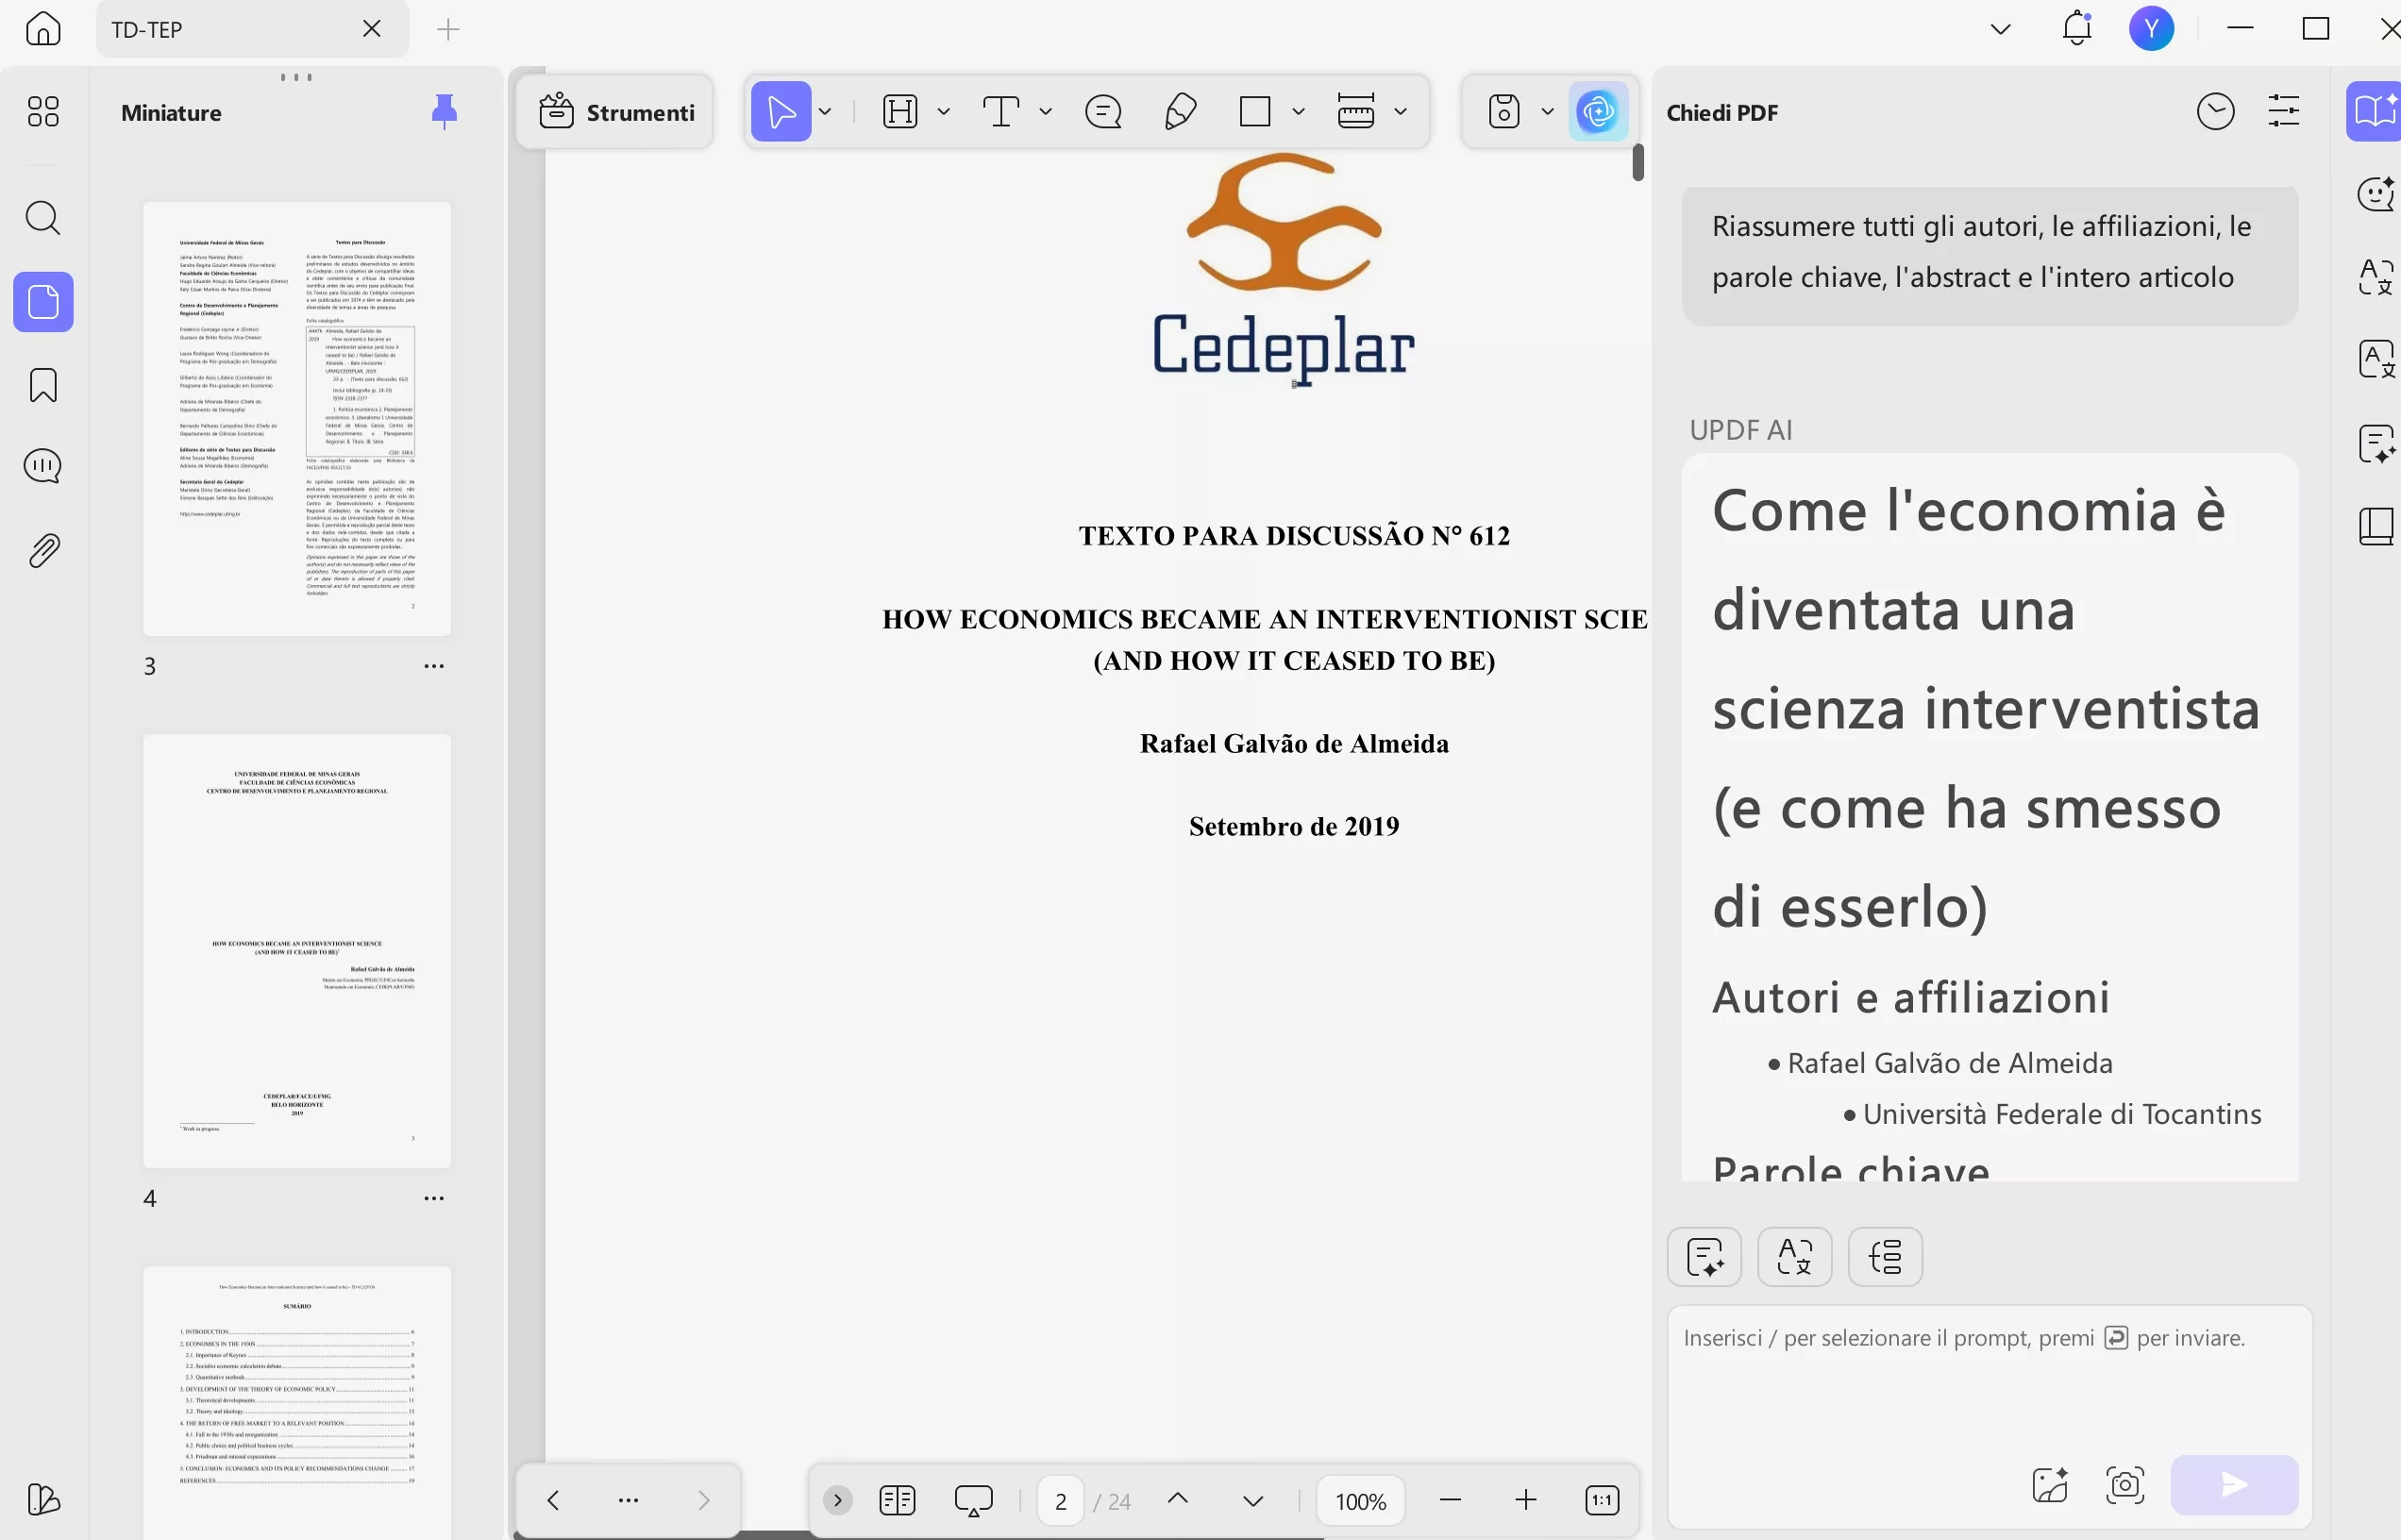Unpin the Miniature panel
Viewport: 2401px width, 1540px height.
pos(444,111)
